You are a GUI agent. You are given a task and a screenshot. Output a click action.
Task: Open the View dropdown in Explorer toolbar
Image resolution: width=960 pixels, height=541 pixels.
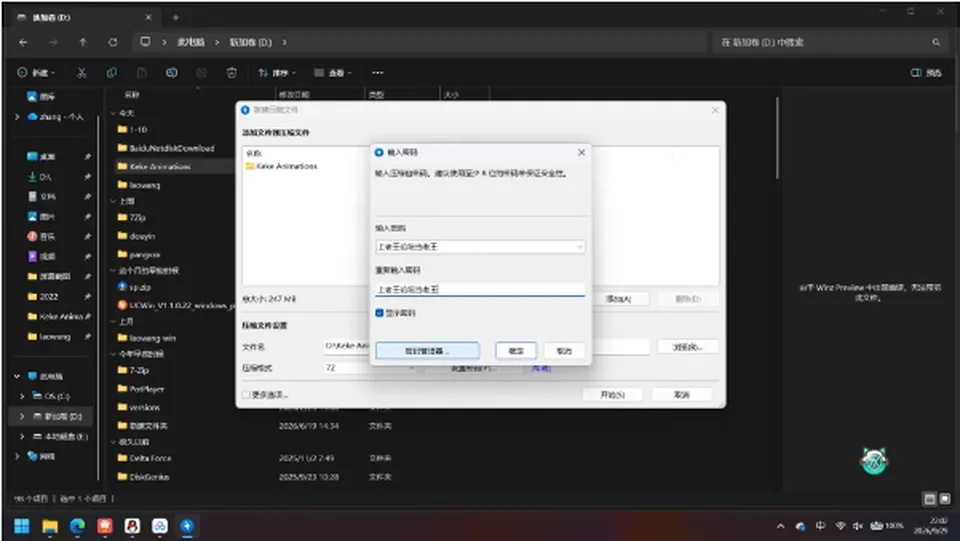(x=333, y=73)
